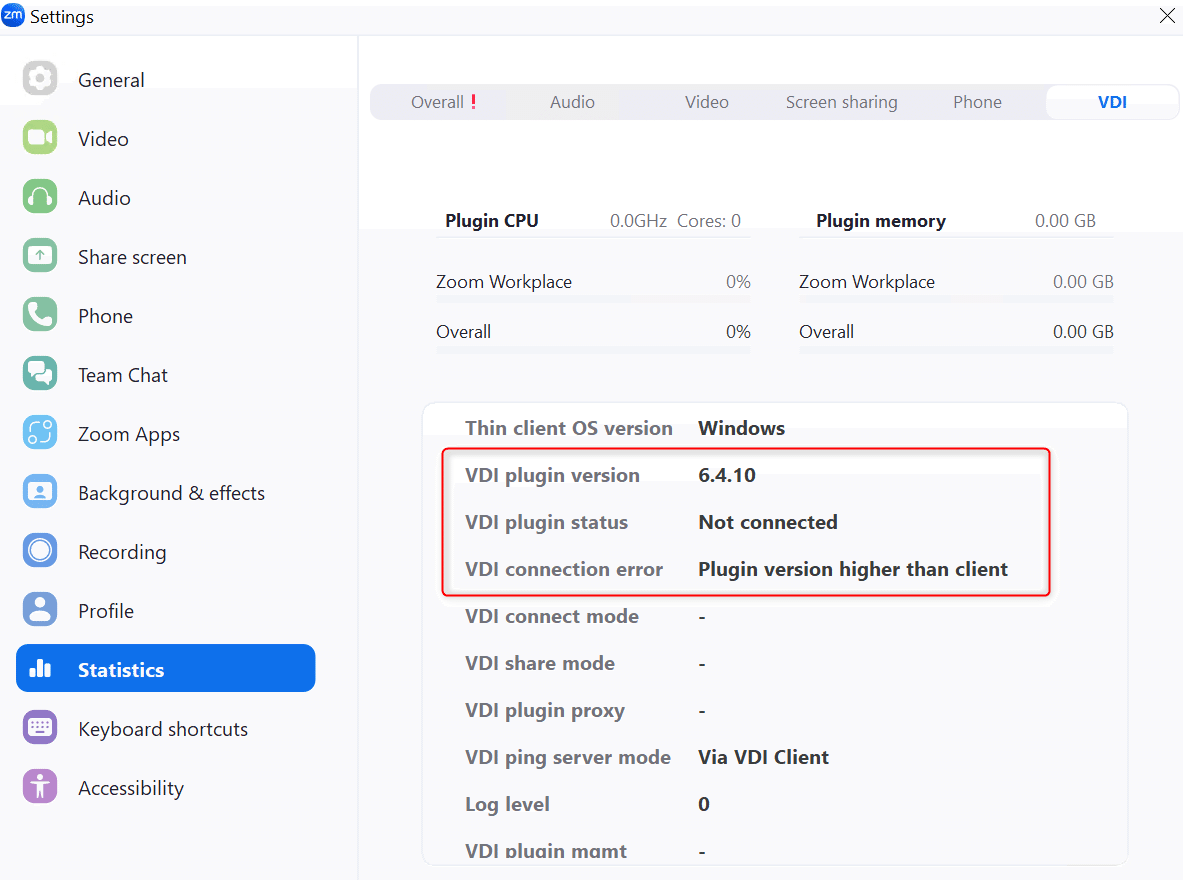Open the Phone statistics tab
The image size is (1183, 880).
[977, 102]
